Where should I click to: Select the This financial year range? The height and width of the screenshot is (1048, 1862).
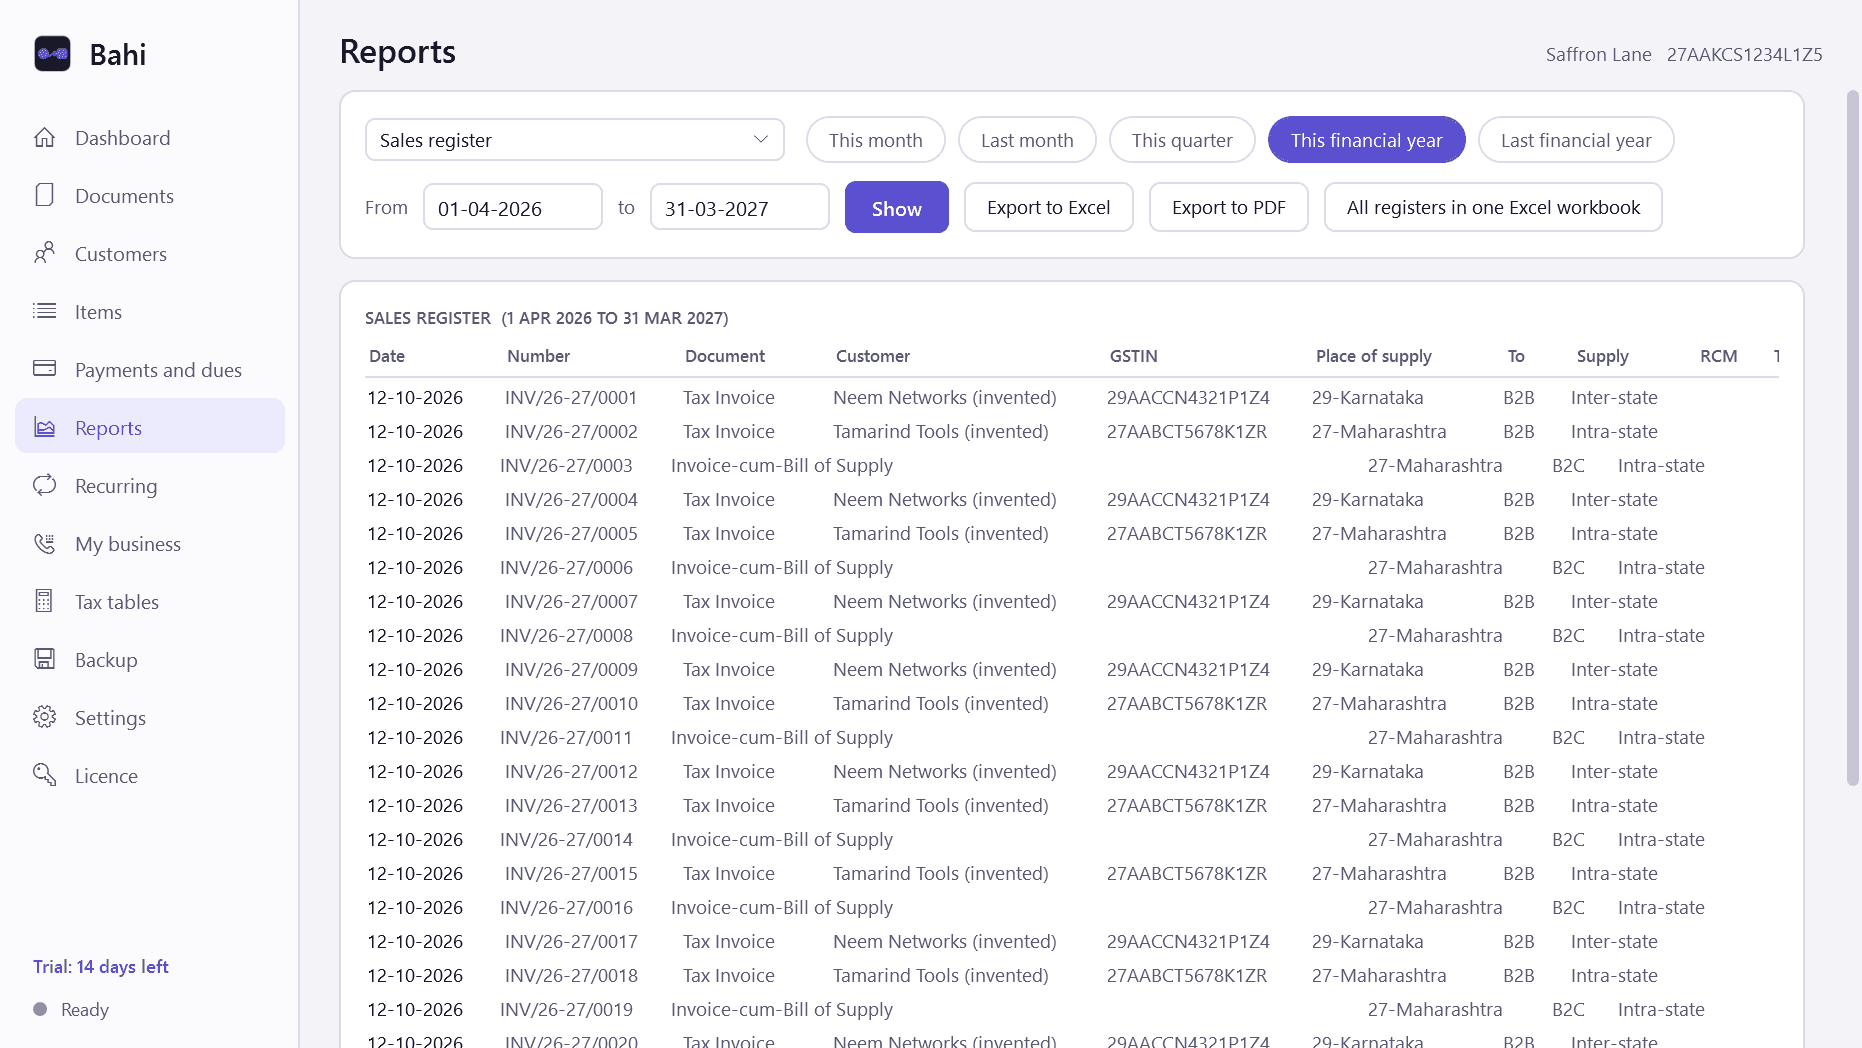point(1366,140)
